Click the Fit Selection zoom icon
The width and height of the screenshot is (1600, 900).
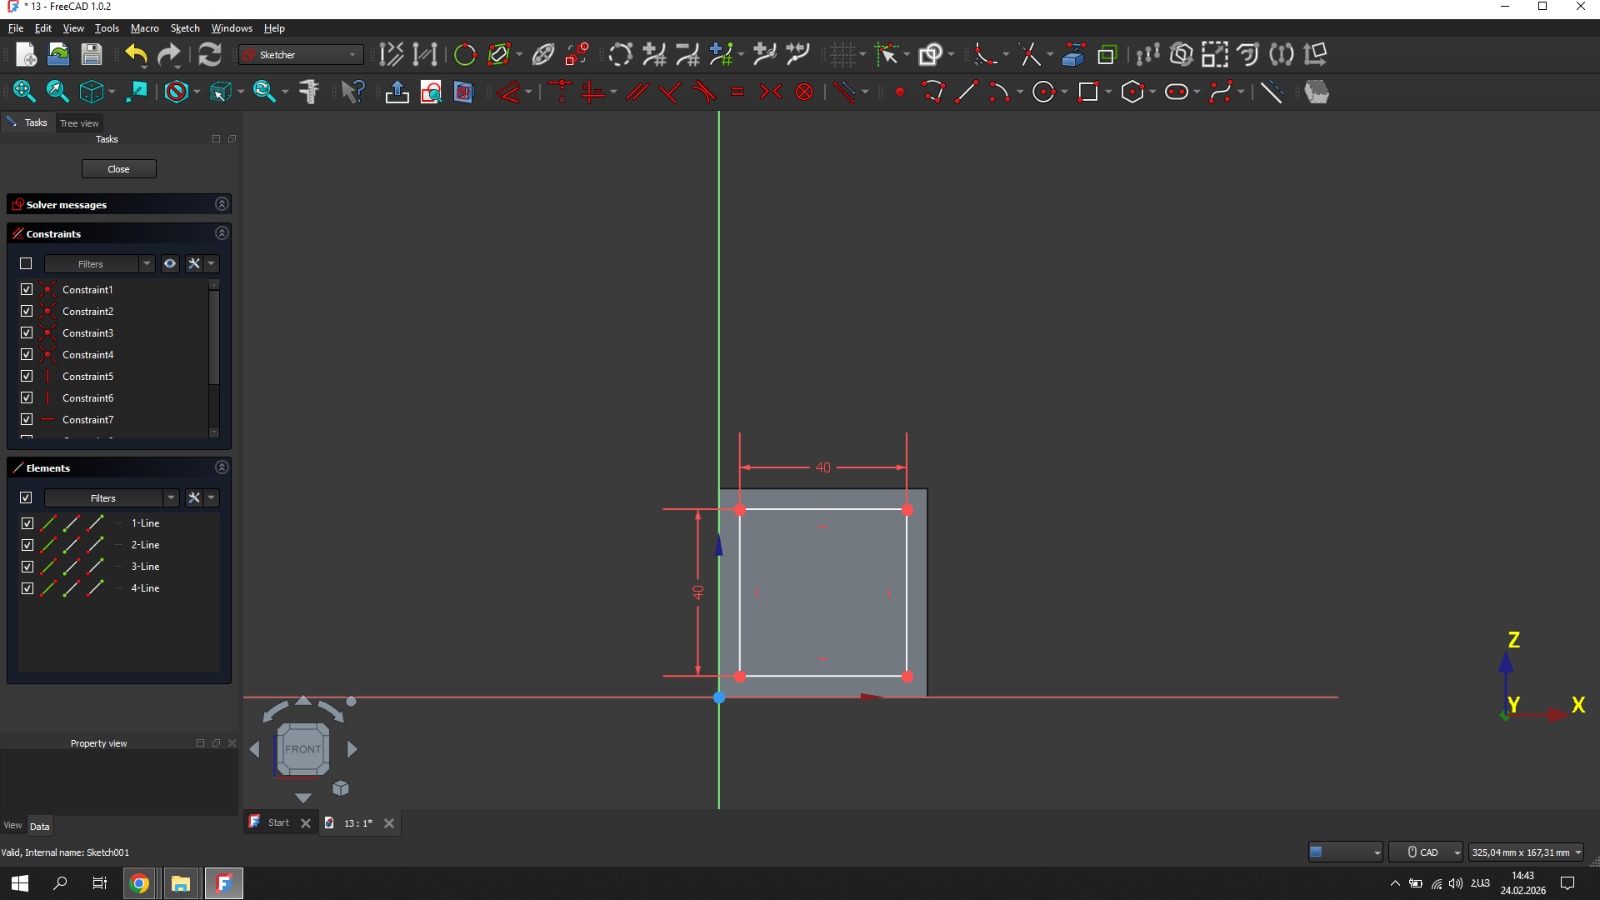(x=57, y=92)
